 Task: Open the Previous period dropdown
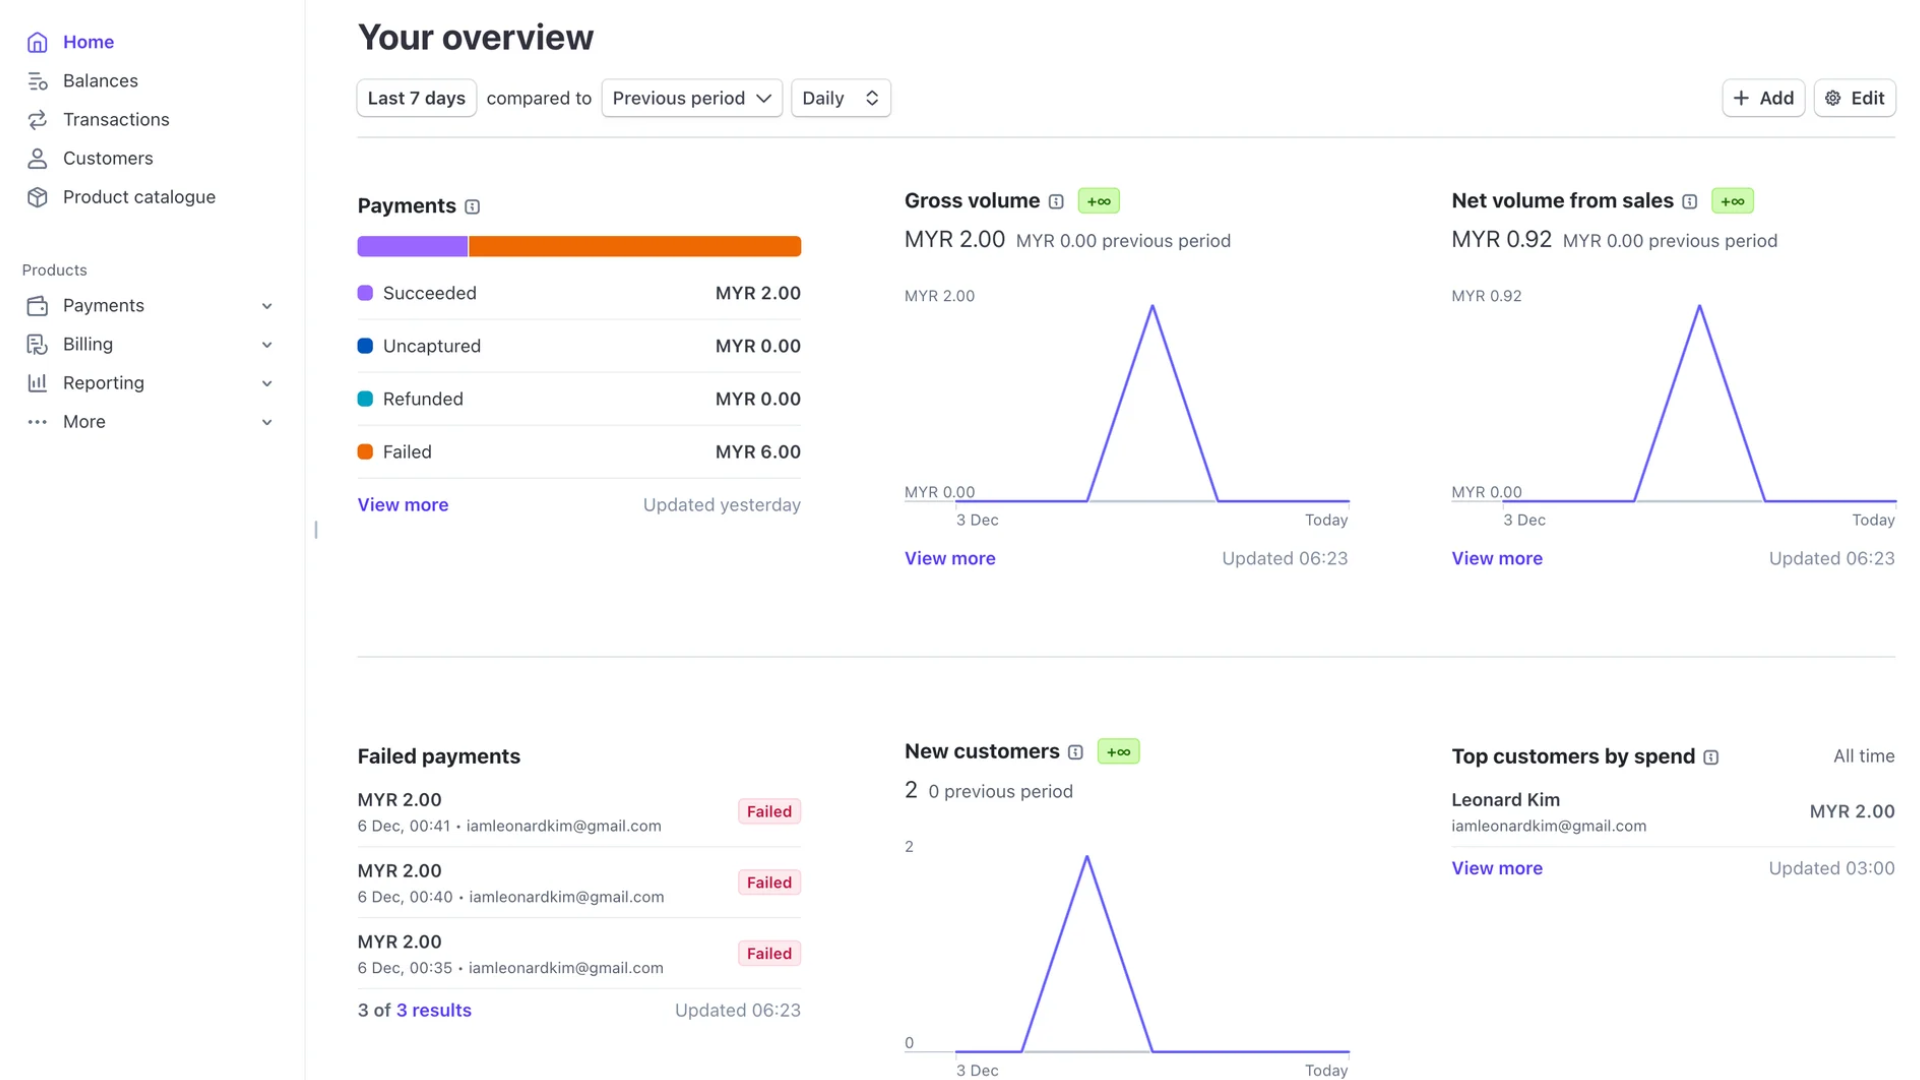(691, 98)
